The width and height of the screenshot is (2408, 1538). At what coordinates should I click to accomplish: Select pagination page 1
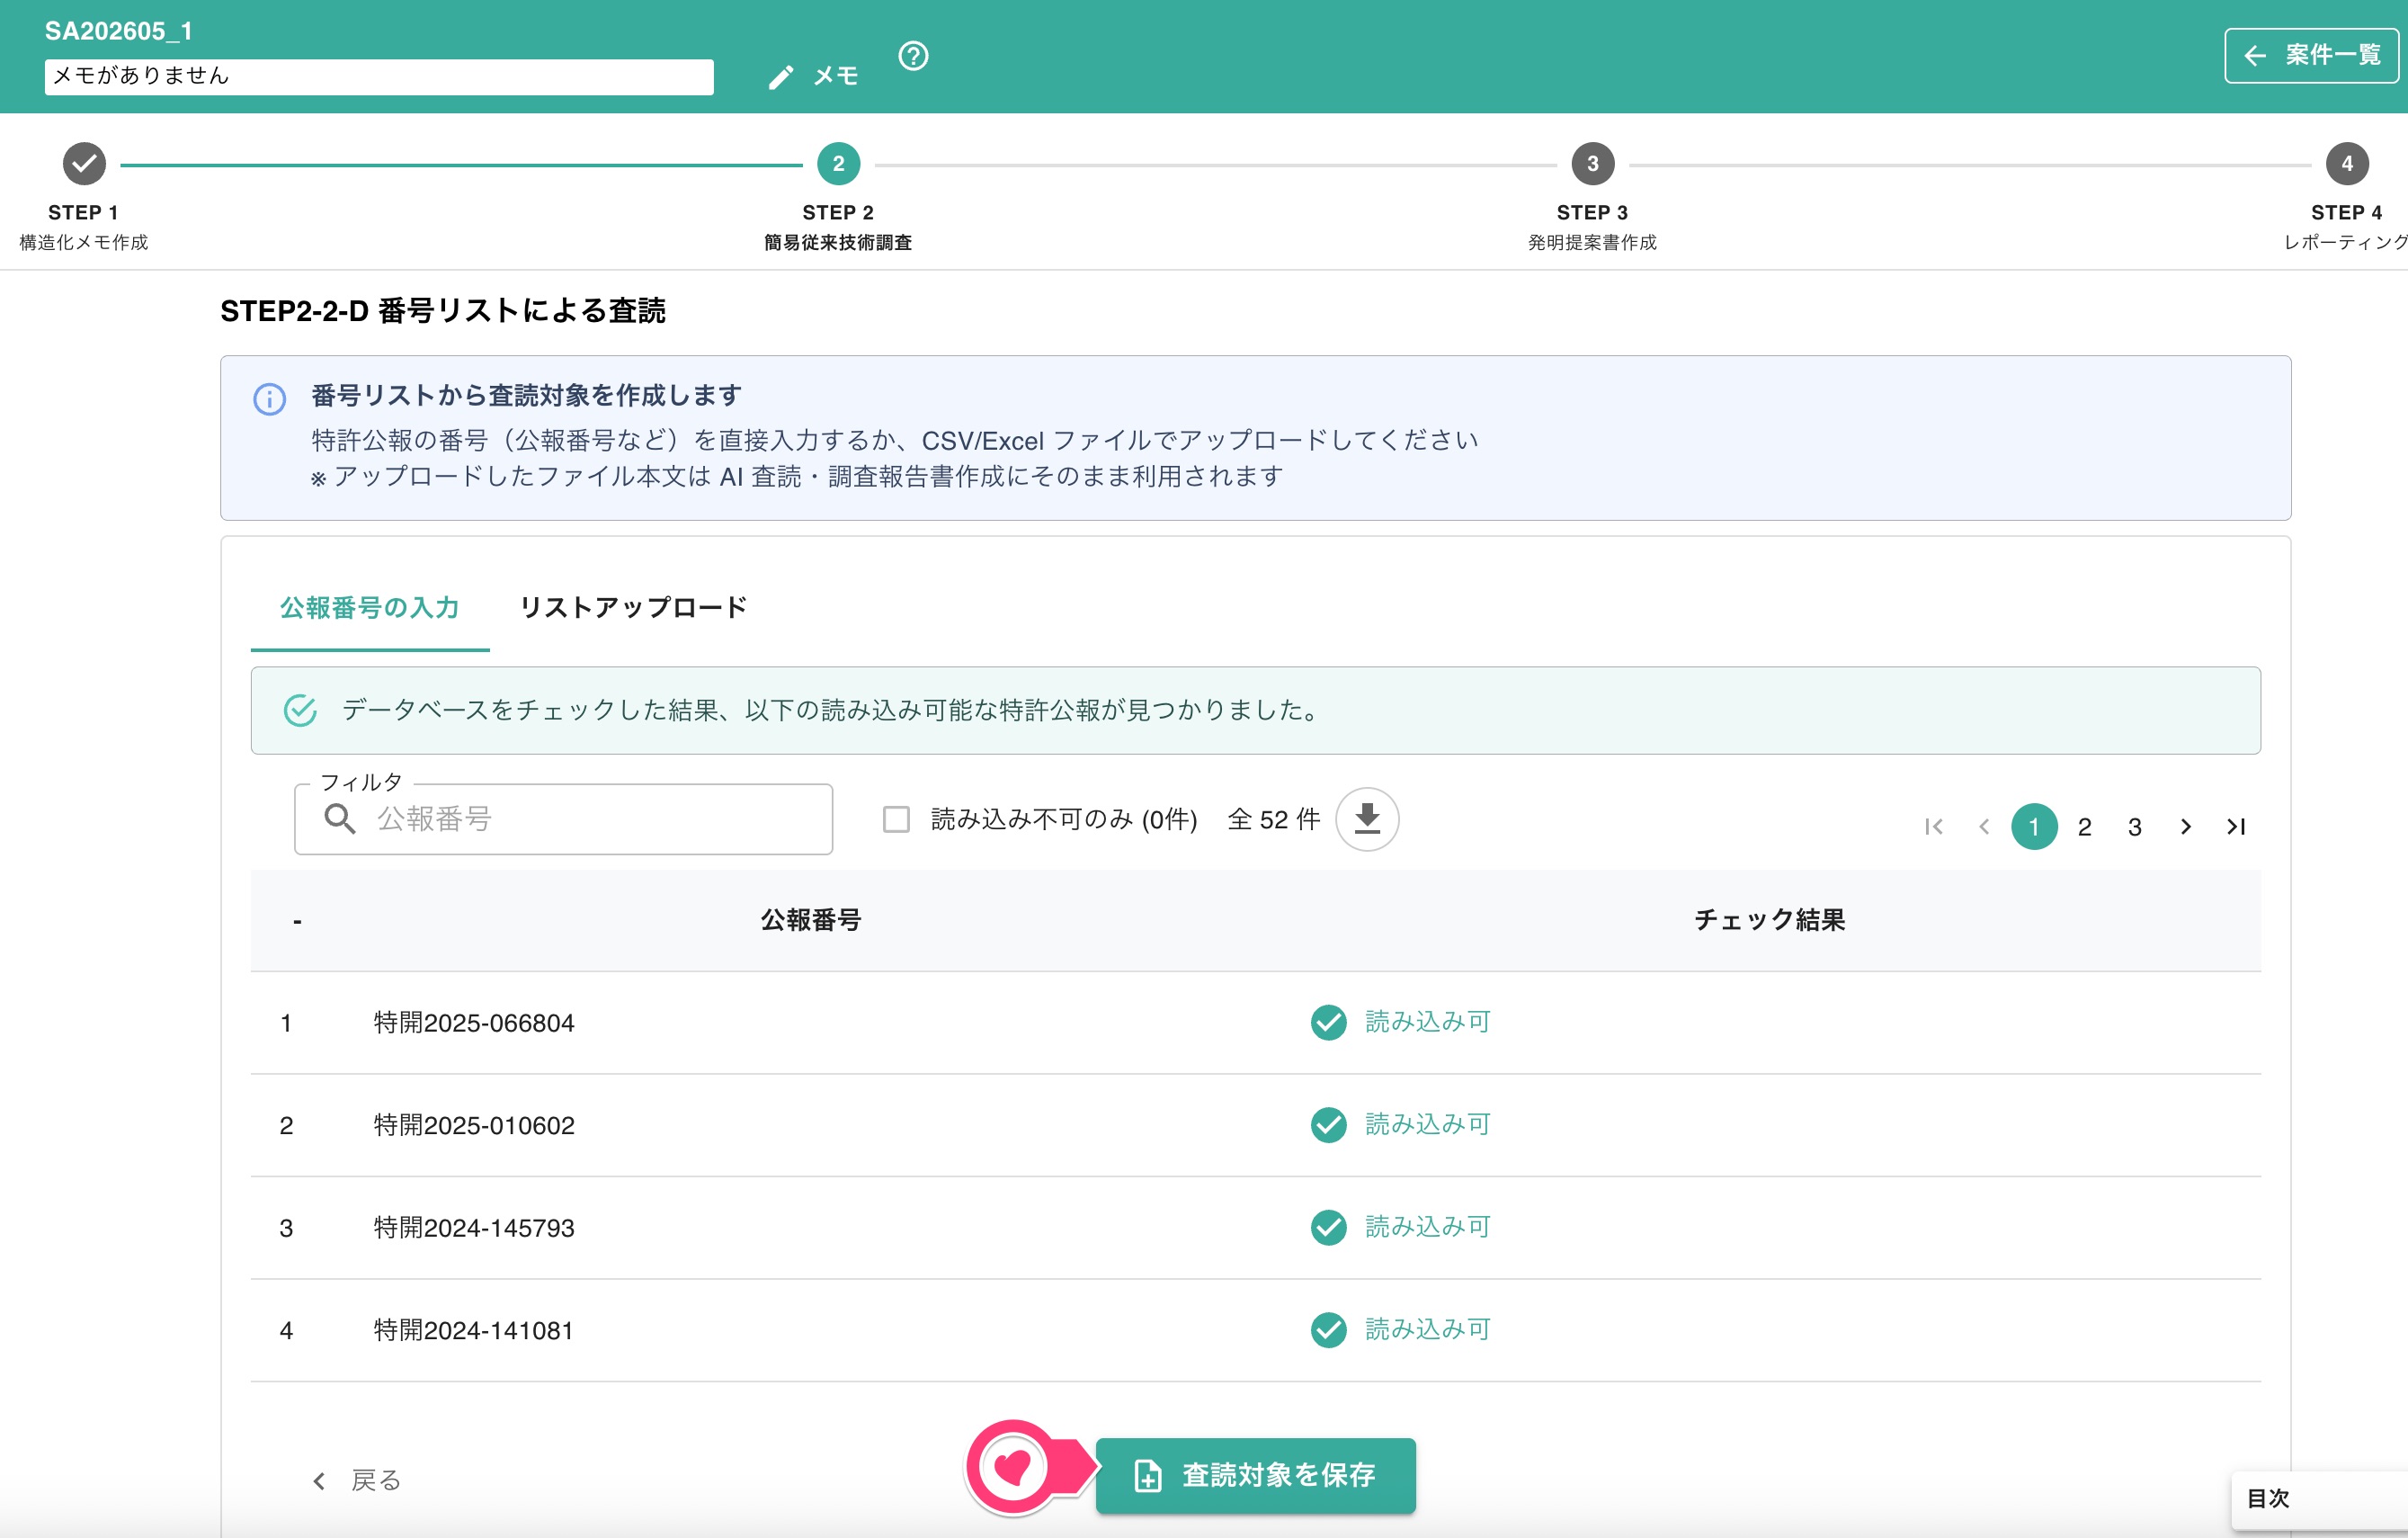pos(2034,827)
